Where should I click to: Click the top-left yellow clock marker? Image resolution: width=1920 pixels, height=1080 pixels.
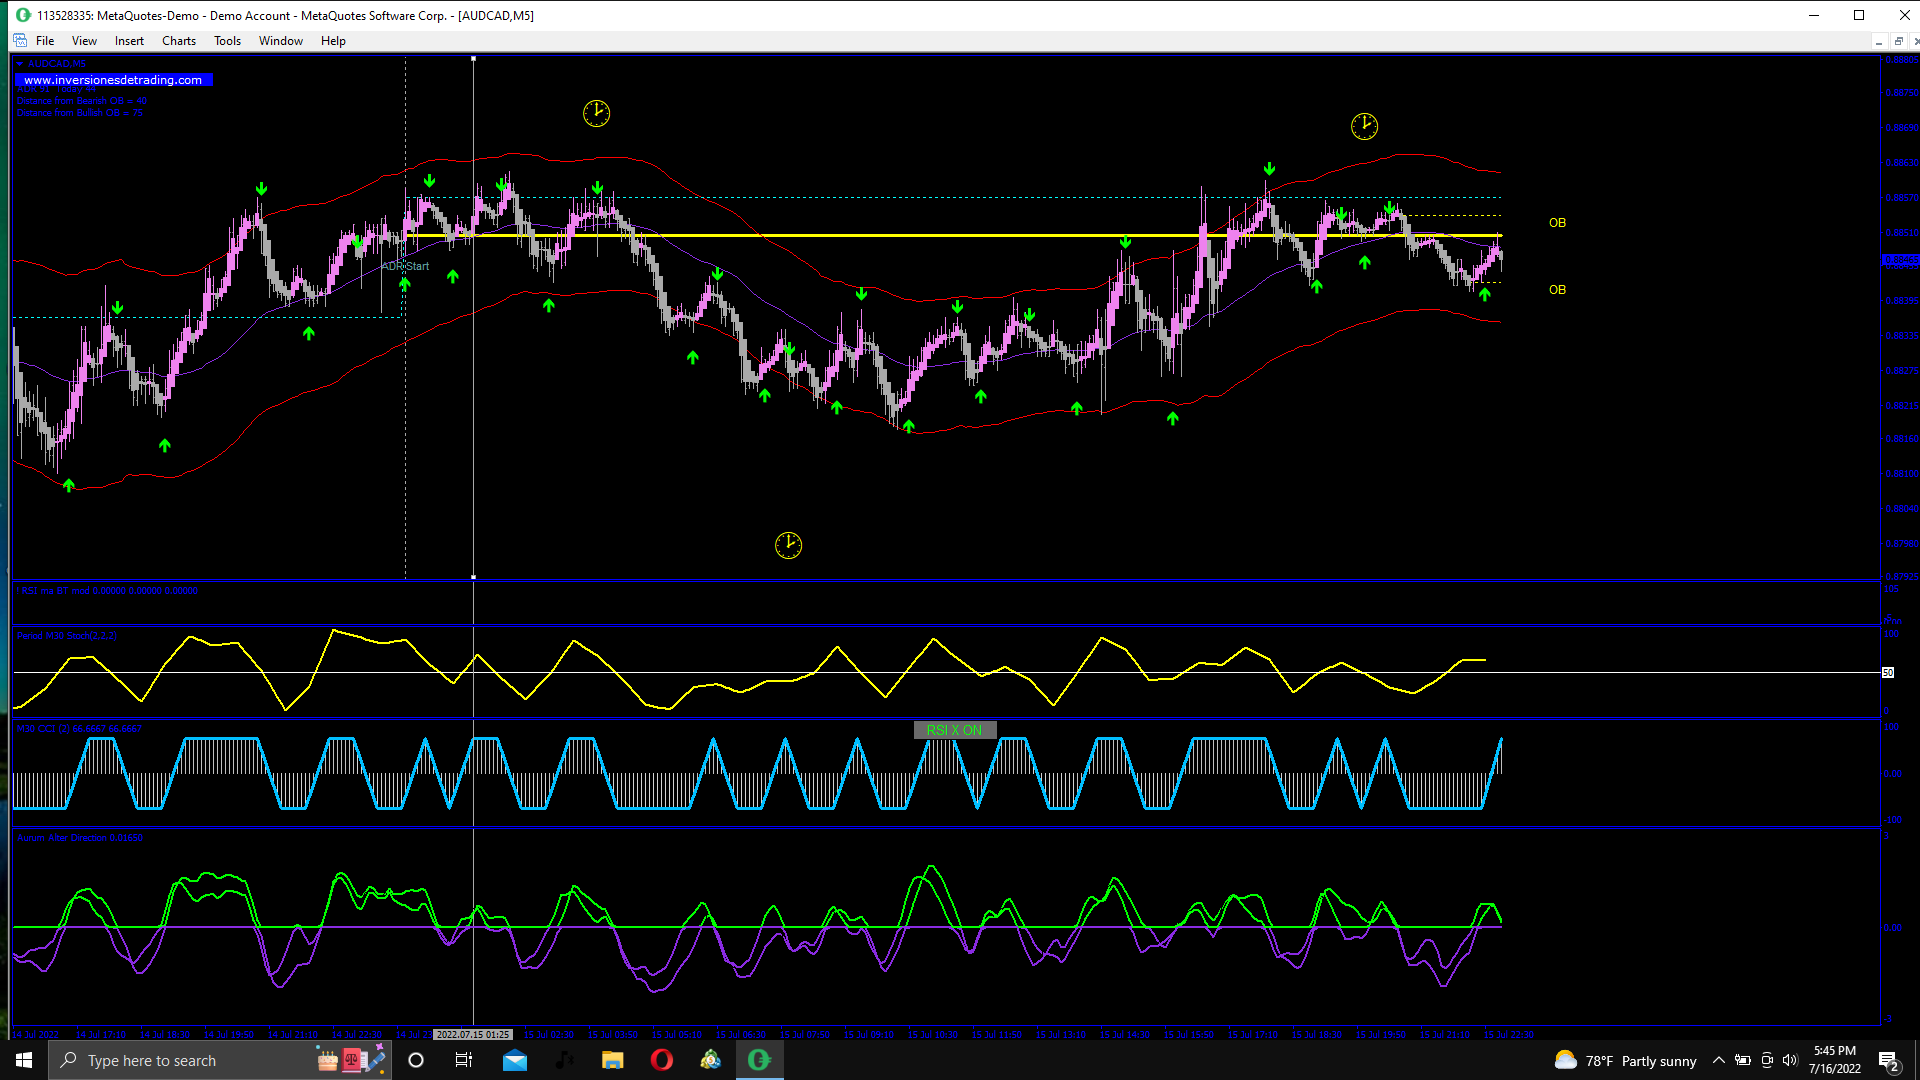click(x=596, y=113)
